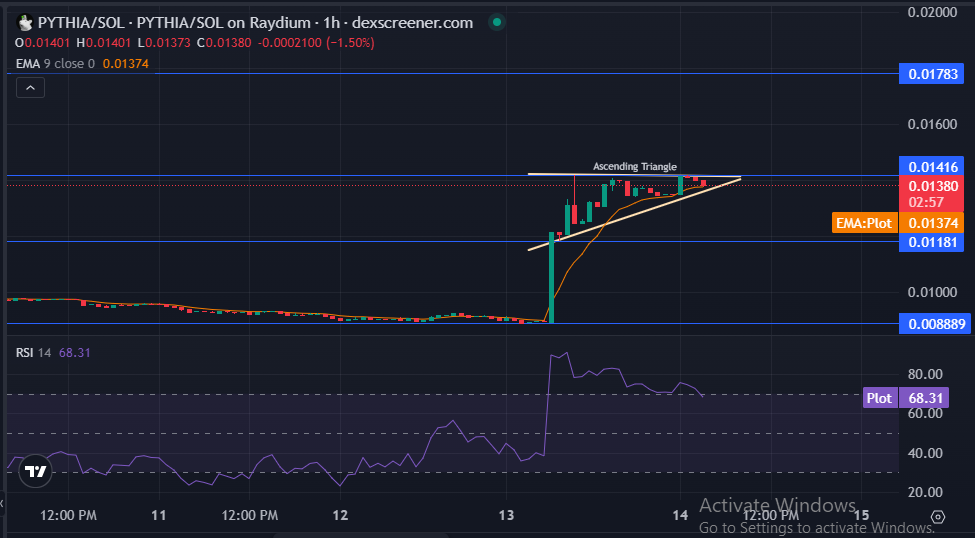975x538 pixels.
Task: Click the 11 date label on time axis
Action: (159, 516)
